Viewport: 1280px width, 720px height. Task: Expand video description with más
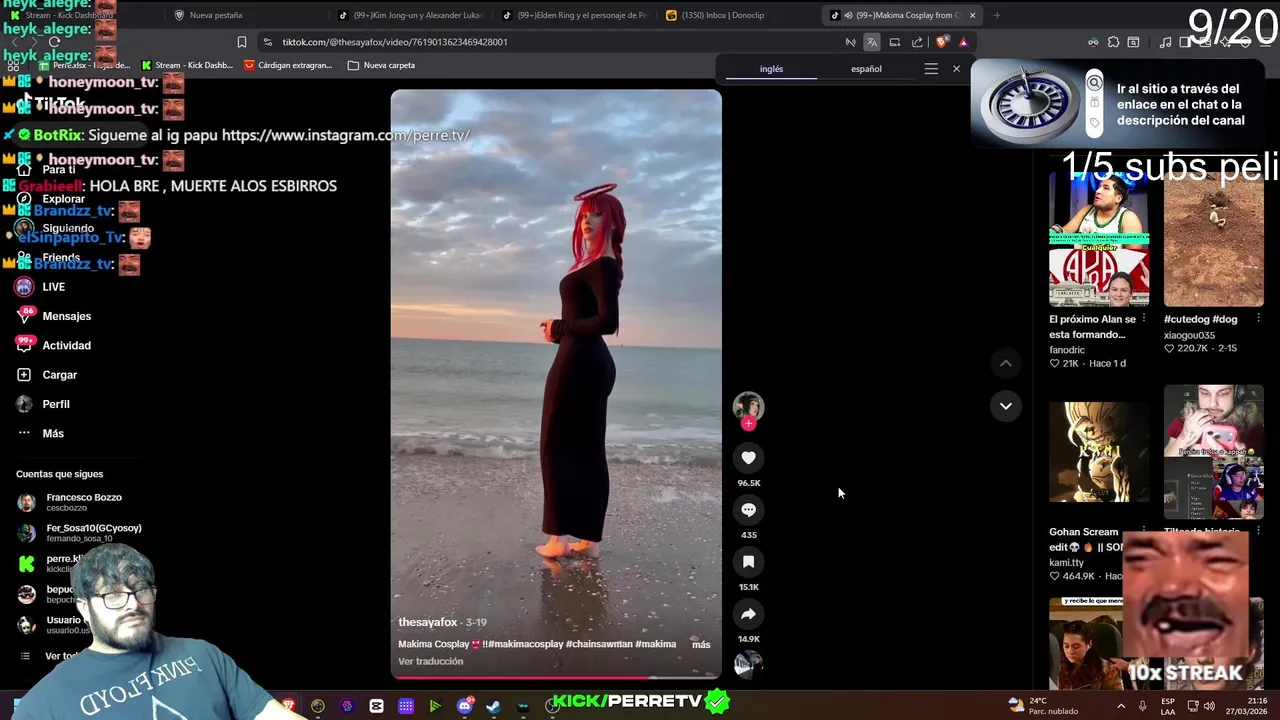701,645
